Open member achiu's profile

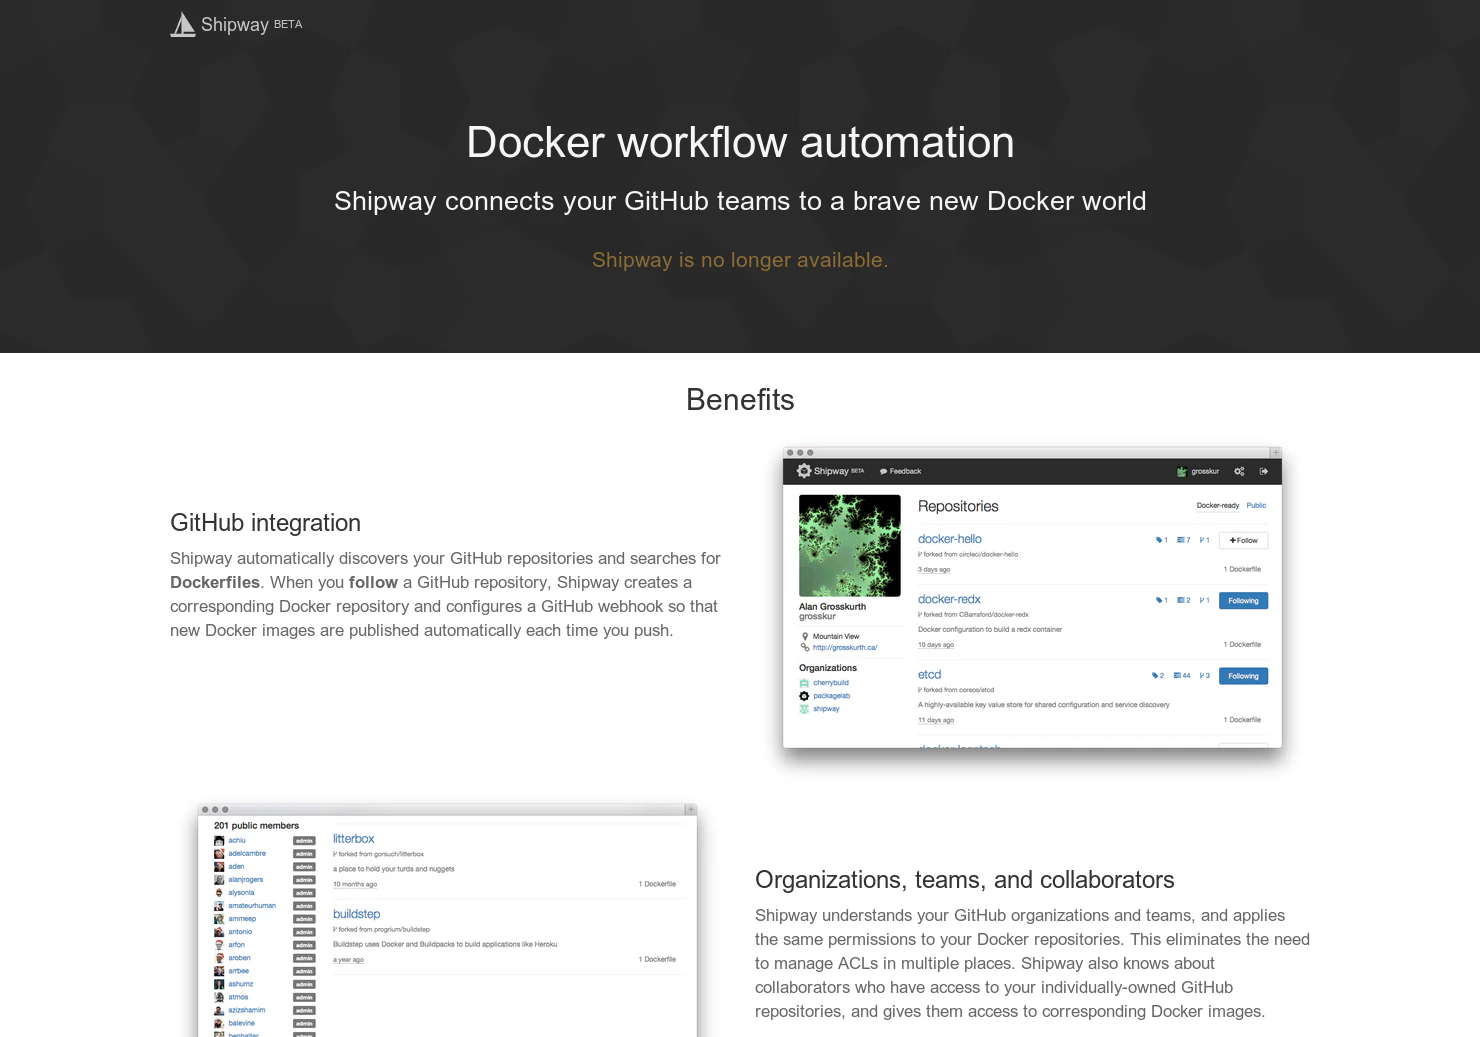pyautogui.click(x=237, y=841)
